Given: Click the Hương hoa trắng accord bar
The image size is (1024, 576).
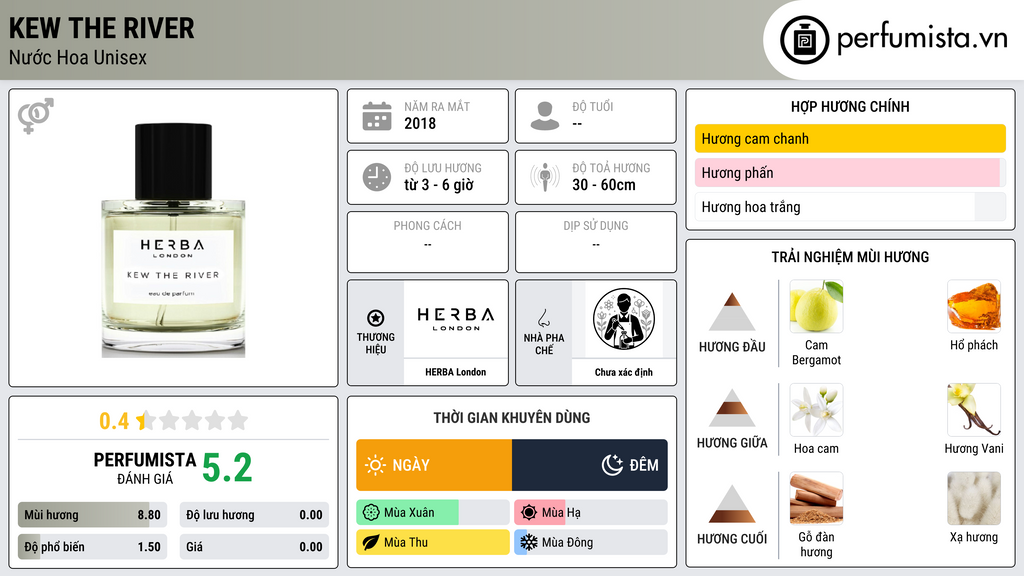Looking at the screenshot, I should 850,207.
